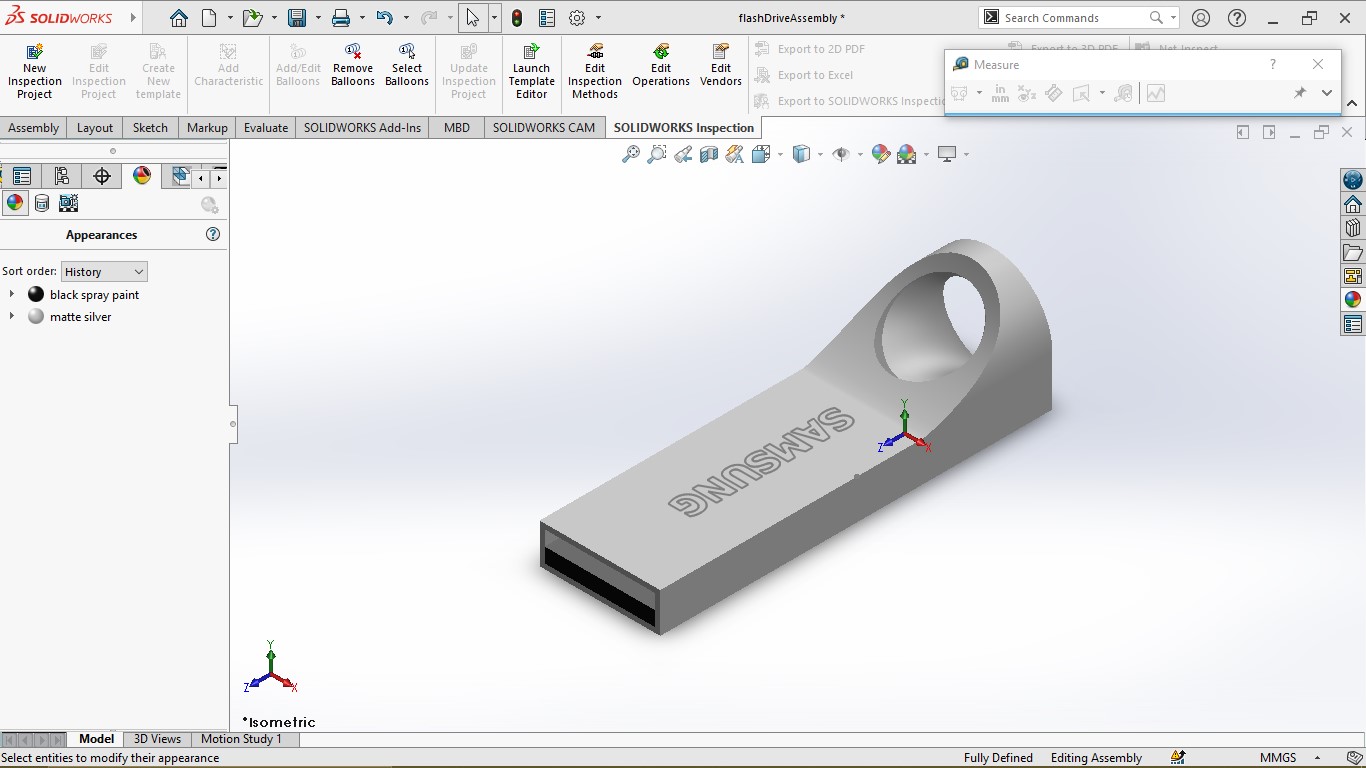
Task: Collapse the CommandManager ribbon arrow
Action: point(1352,103)
